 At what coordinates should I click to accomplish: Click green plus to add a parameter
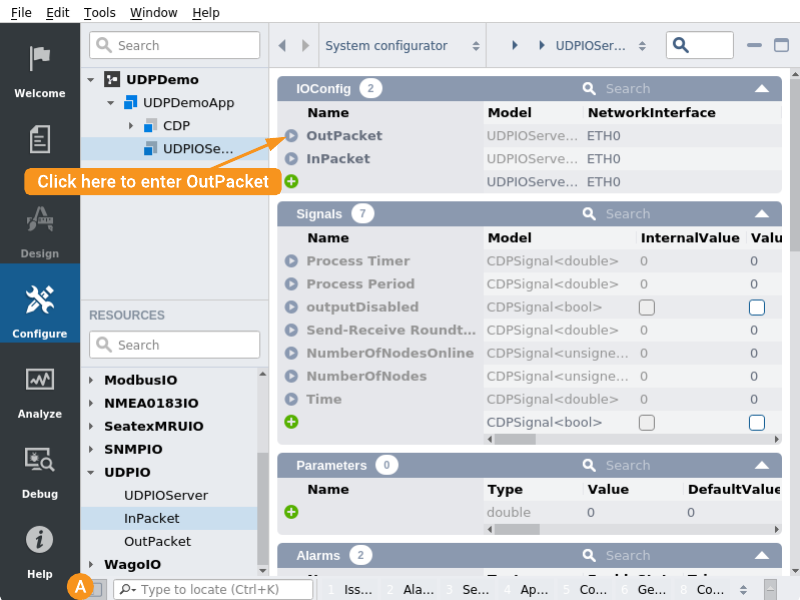point(291,512)
